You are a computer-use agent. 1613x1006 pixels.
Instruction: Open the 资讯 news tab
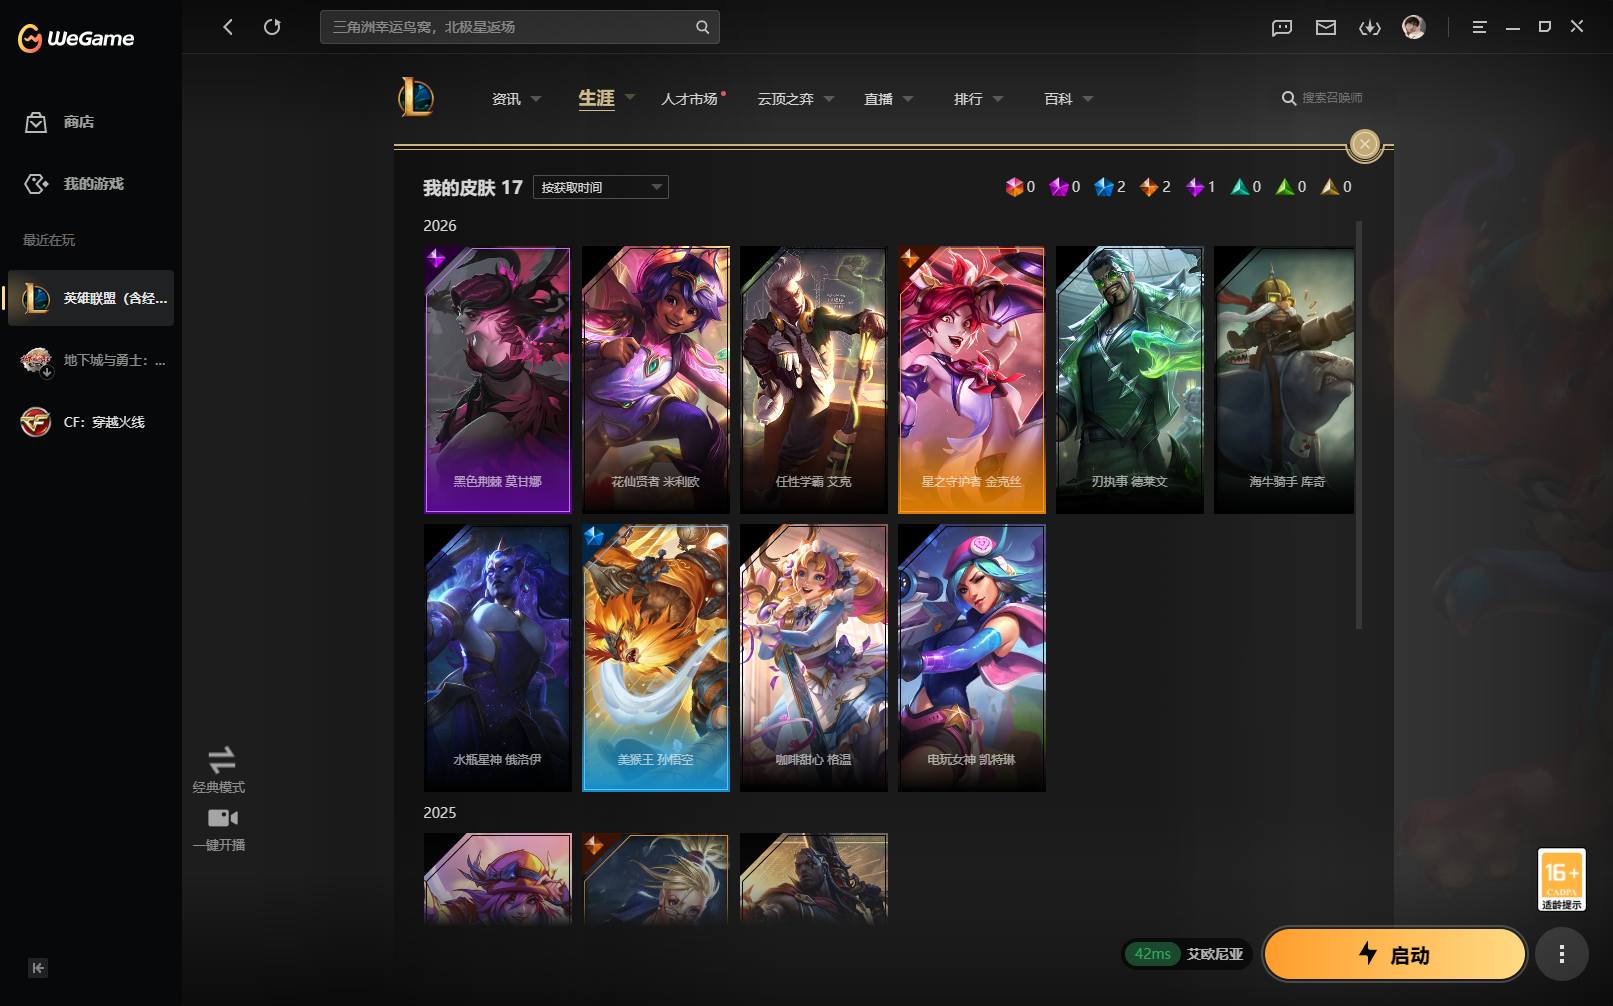[x=506, y=99]
